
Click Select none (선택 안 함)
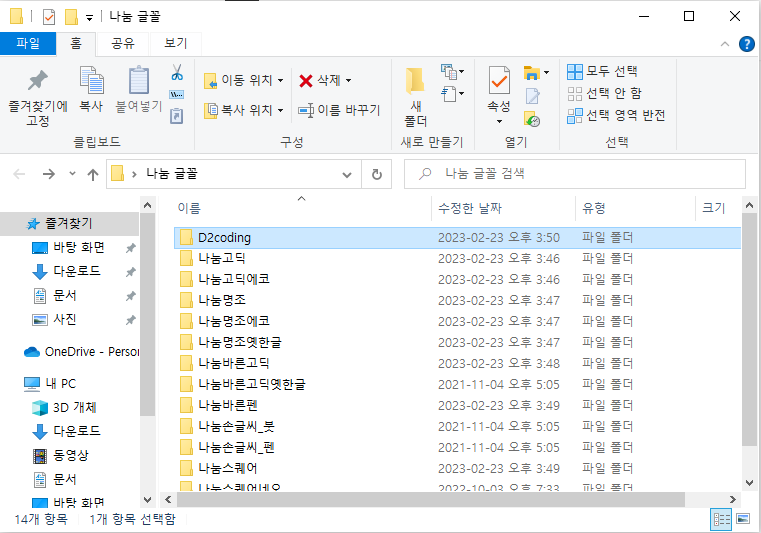coord(605,93)
